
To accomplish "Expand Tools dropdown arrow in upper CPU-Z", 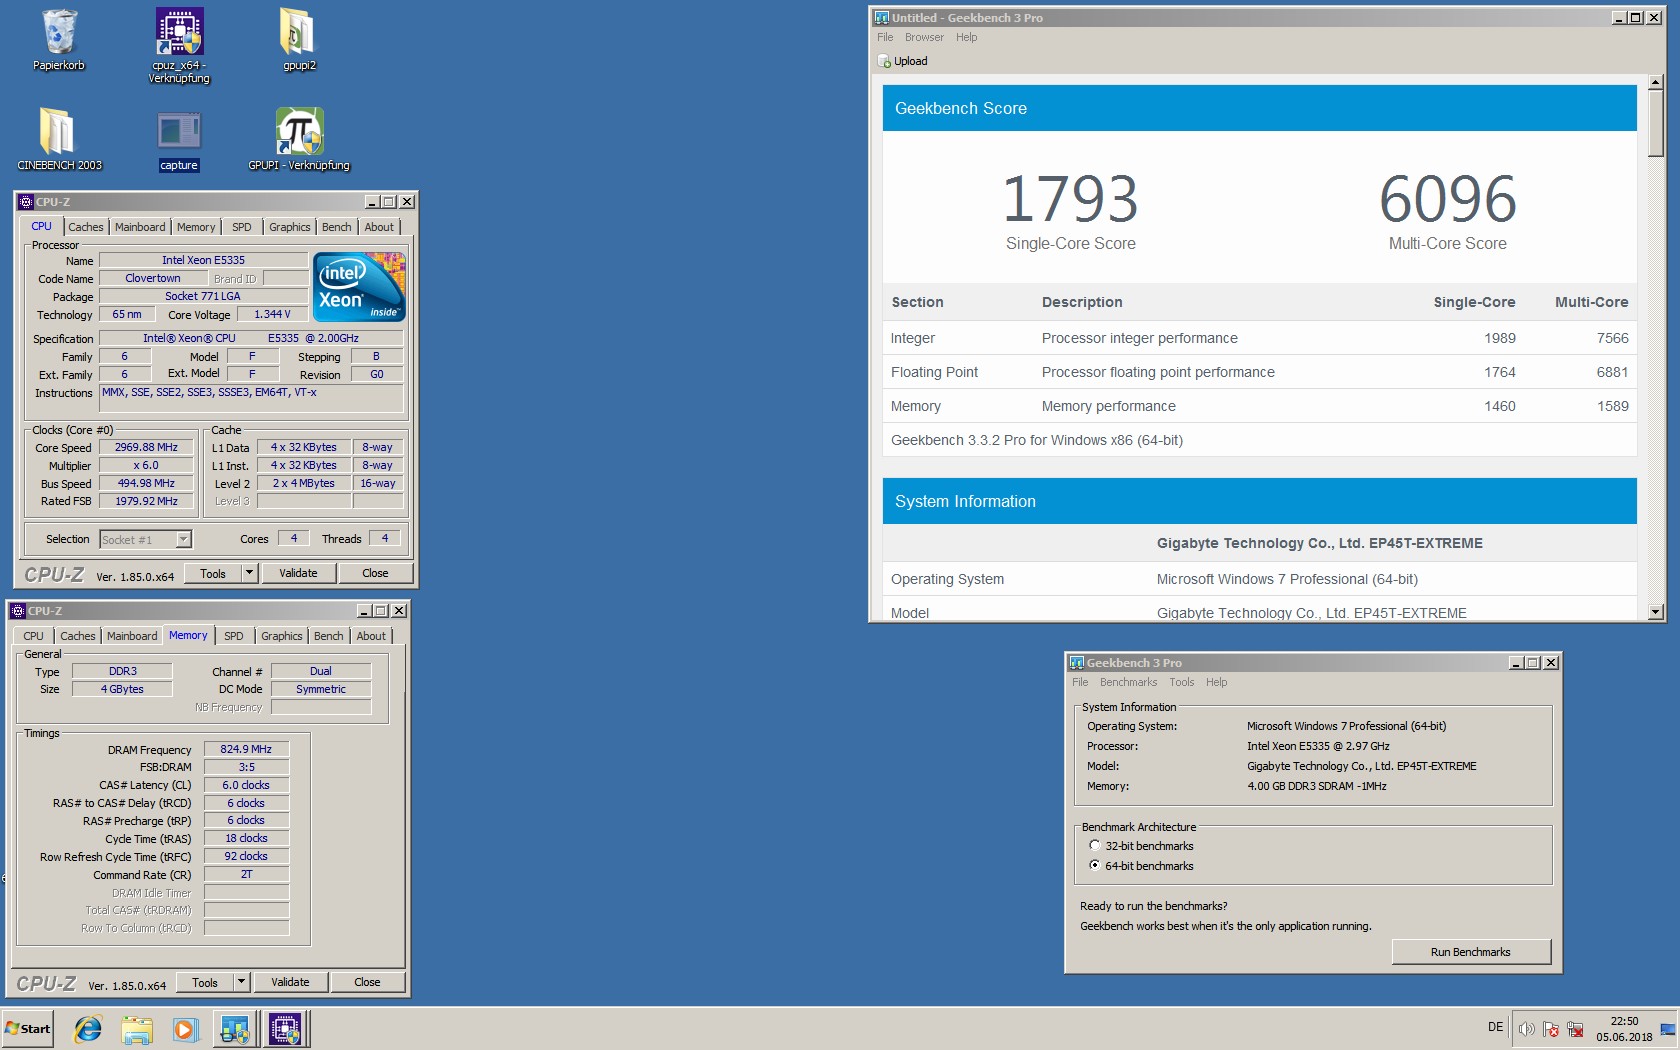I will [x=249, y=573].
